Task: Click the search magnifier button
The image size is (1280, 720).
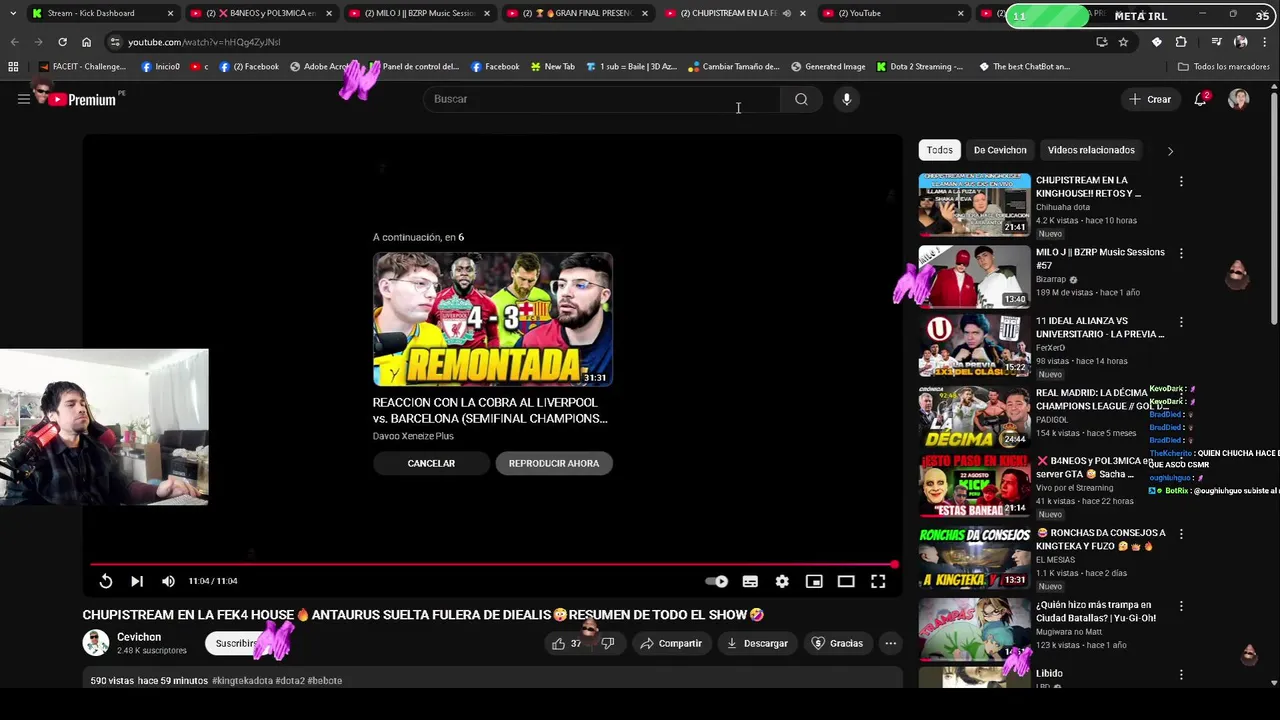Action: point(801,99)
